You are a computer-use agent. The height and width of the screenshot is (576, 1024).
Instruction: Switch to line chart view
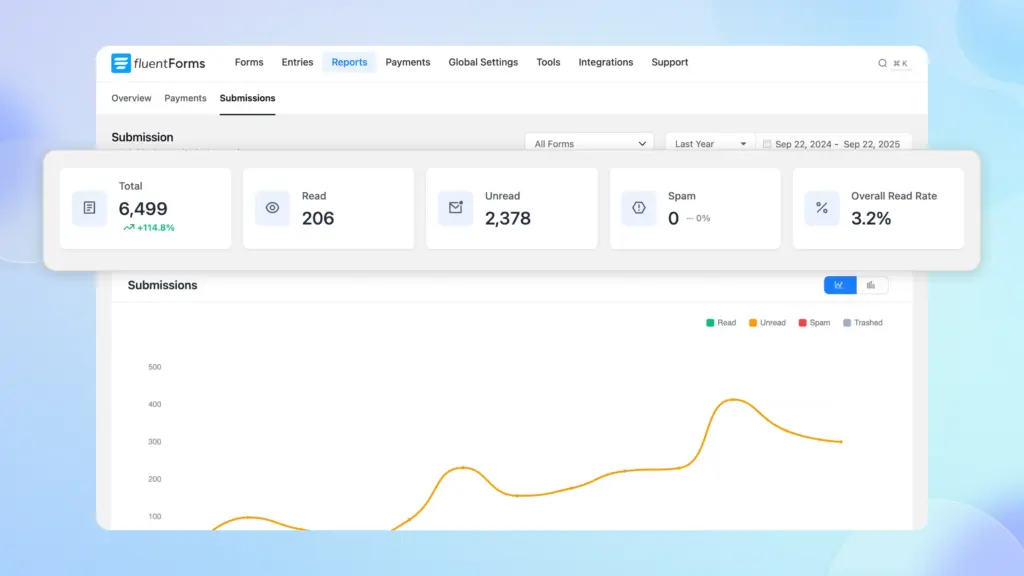[x=840, y=285]
